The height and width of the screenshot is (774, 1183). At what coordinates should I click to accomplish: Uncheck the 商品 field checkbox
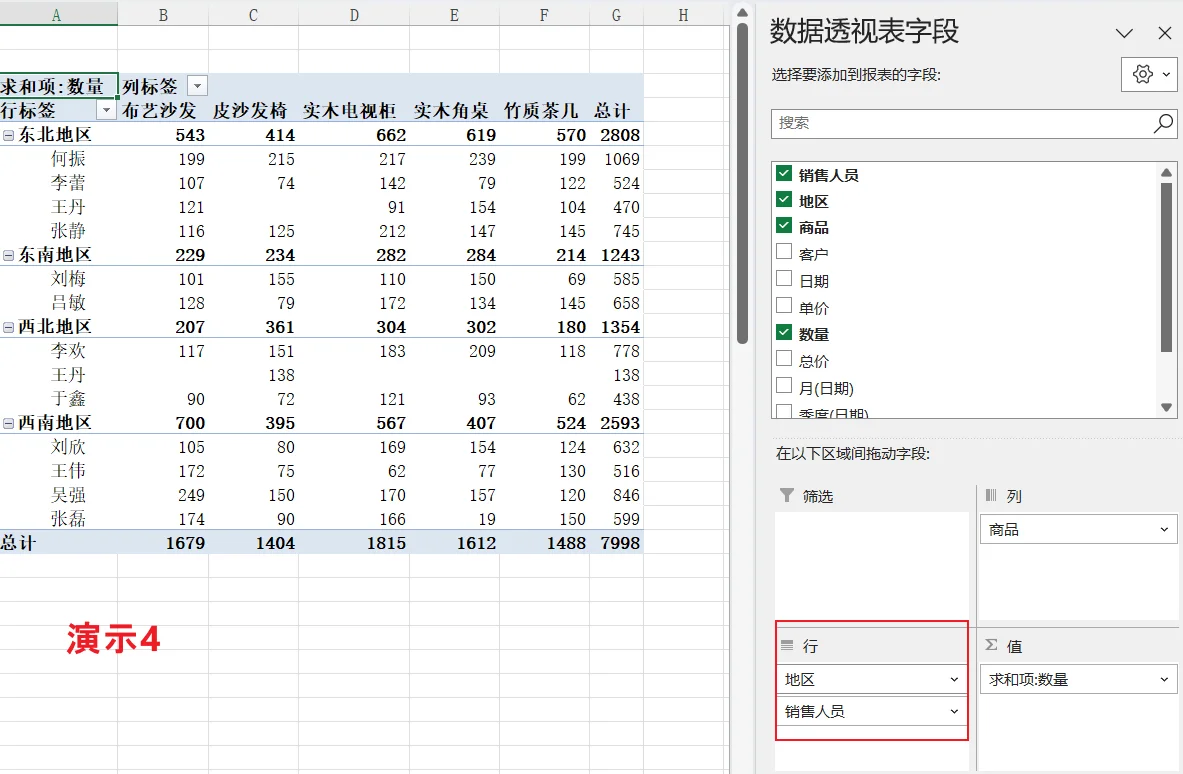[784, 226]
